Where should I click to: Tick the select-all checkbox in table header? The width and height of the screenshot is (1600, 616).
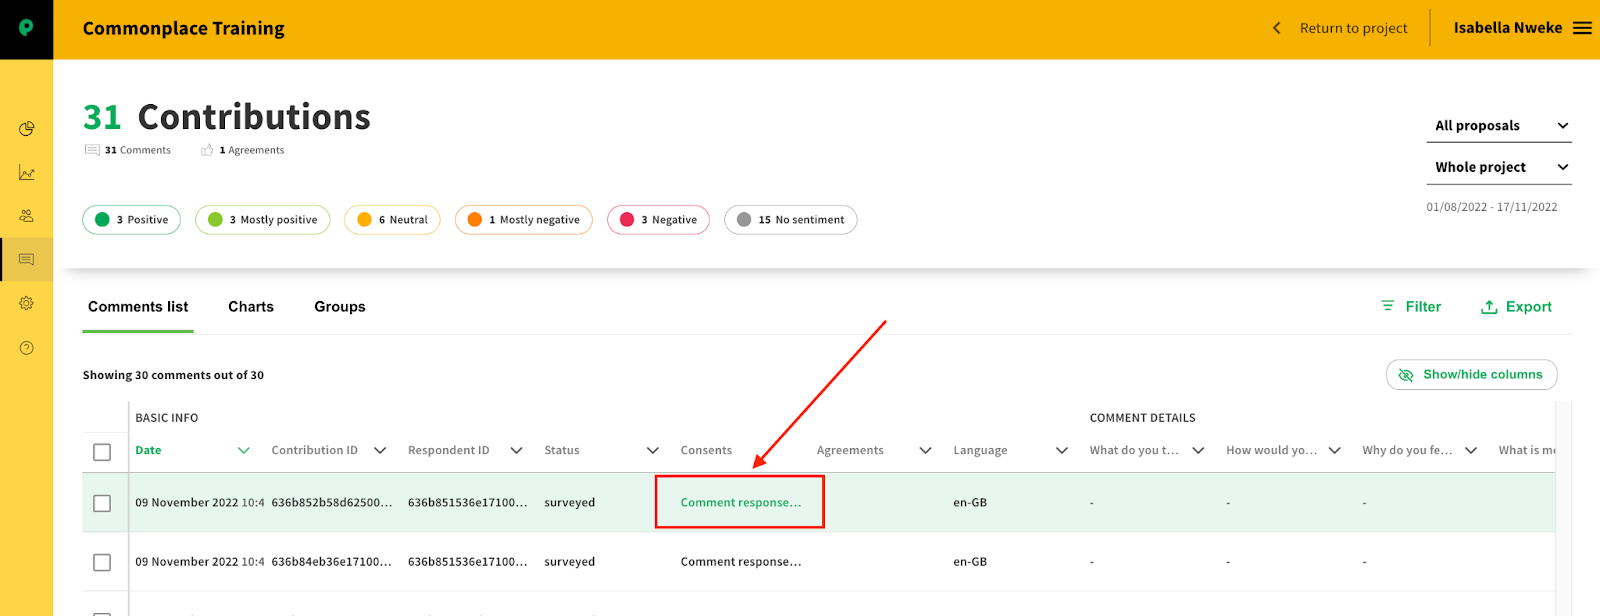coord(102,452)
